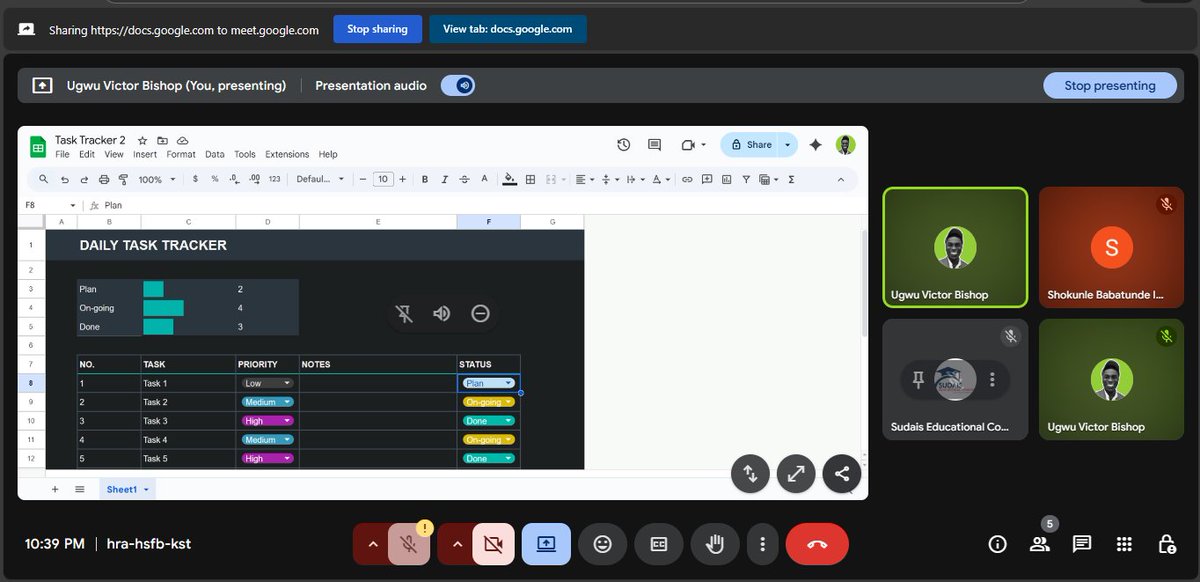Viewport: 1200px width, 582px height.
Task: Insert a link from the toolbar
Action: (689, 178)
